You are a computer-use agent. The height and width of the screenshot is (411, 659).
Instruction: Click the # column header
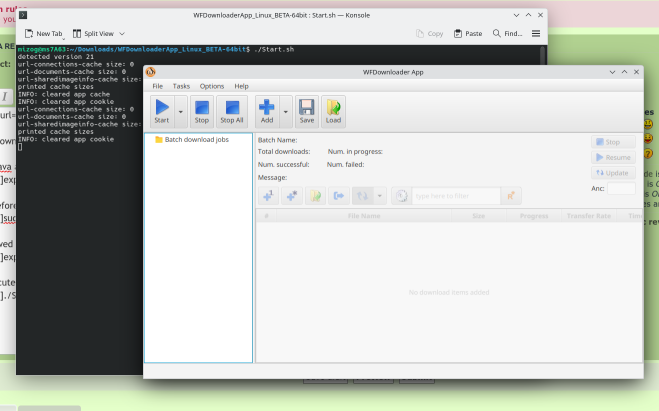tap(266, 216)
